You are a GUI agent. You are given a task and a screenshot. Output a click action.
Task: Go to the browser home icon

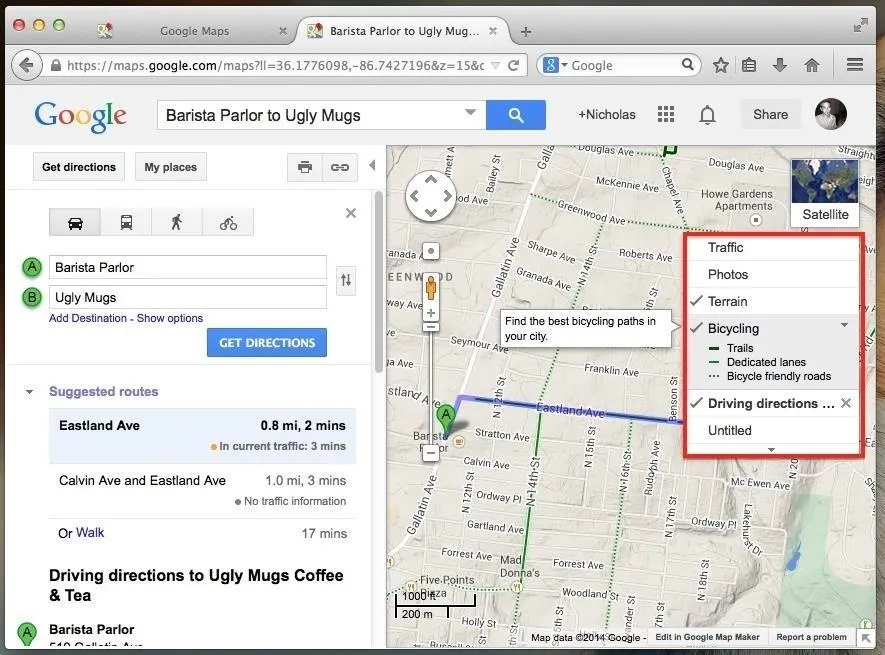pyautogui.click(x=812, y=66)
